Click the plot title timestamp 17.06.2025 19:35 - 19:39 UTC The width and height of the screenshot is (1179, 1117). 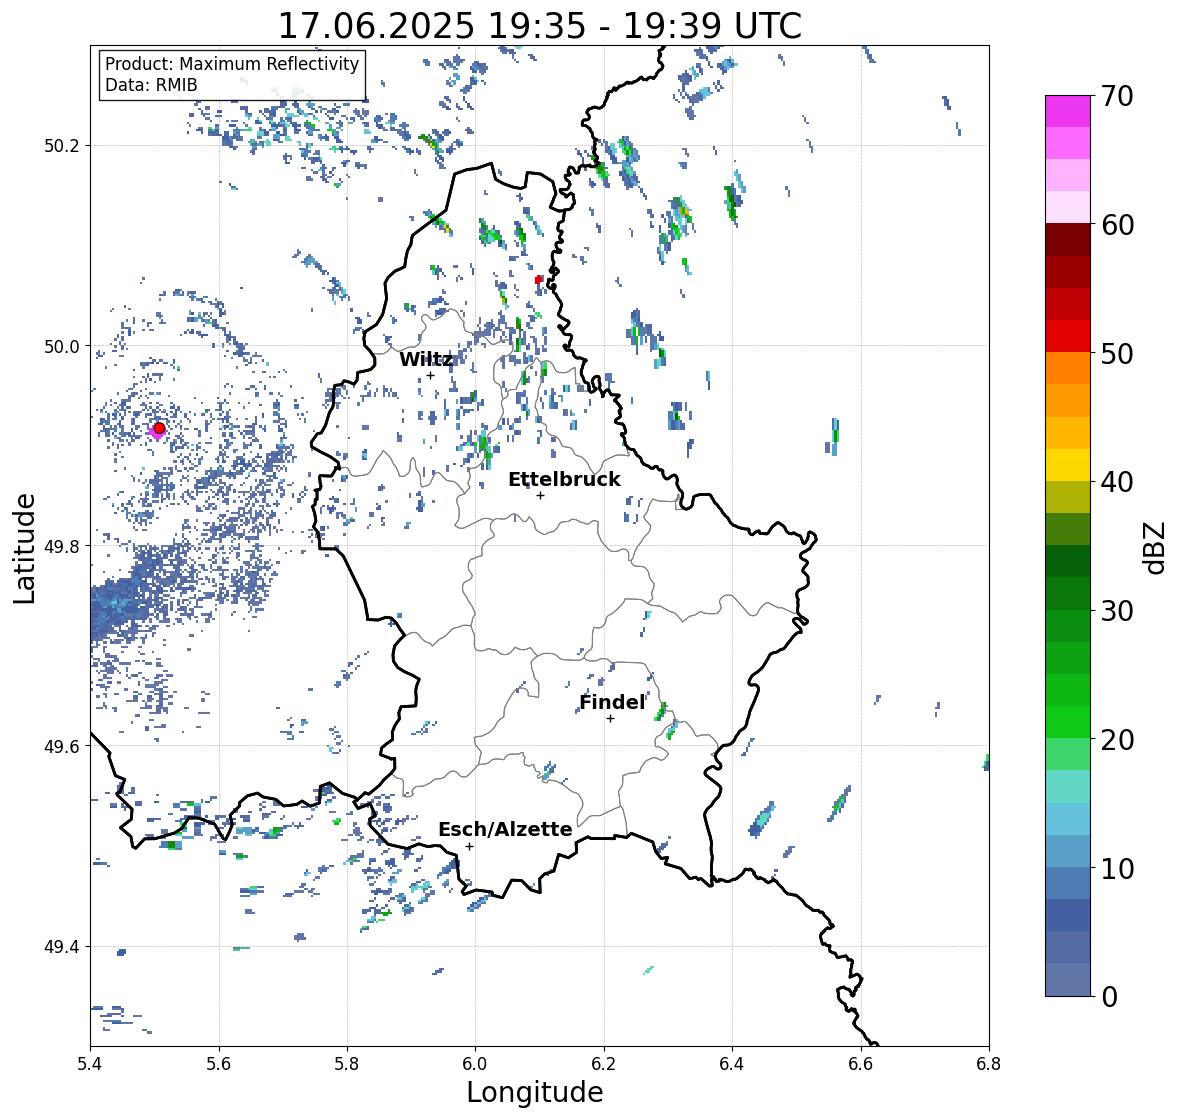point(540,26)
